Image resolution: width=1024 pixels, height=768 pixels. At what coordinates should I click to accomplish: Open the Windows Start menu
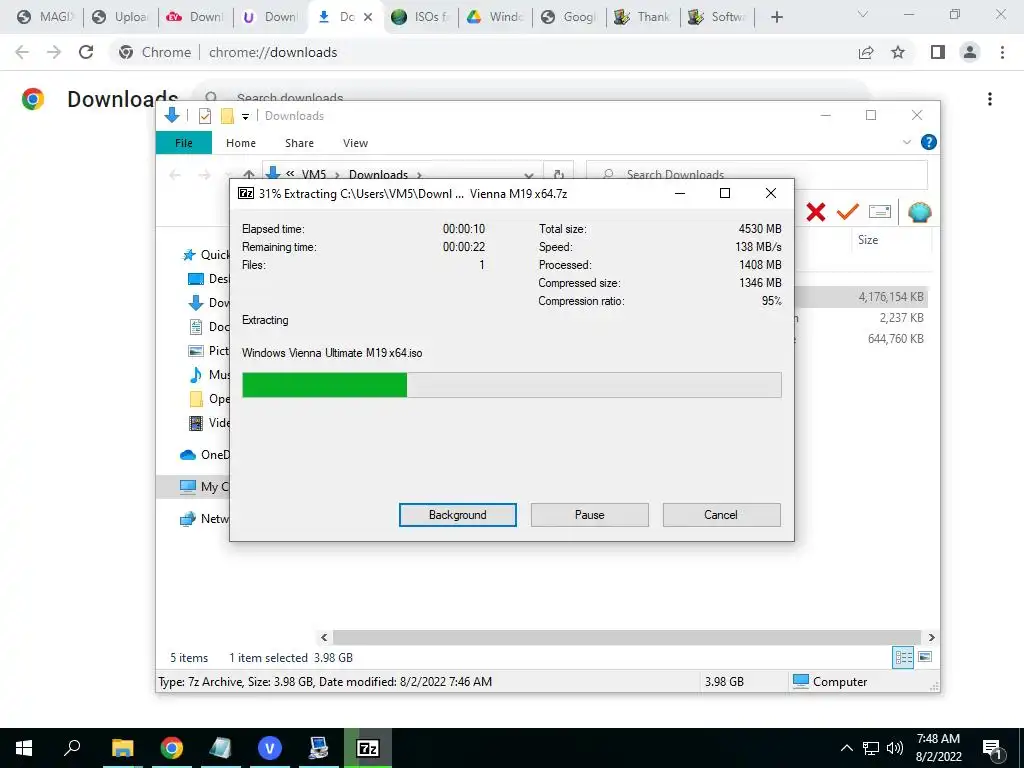24,748
